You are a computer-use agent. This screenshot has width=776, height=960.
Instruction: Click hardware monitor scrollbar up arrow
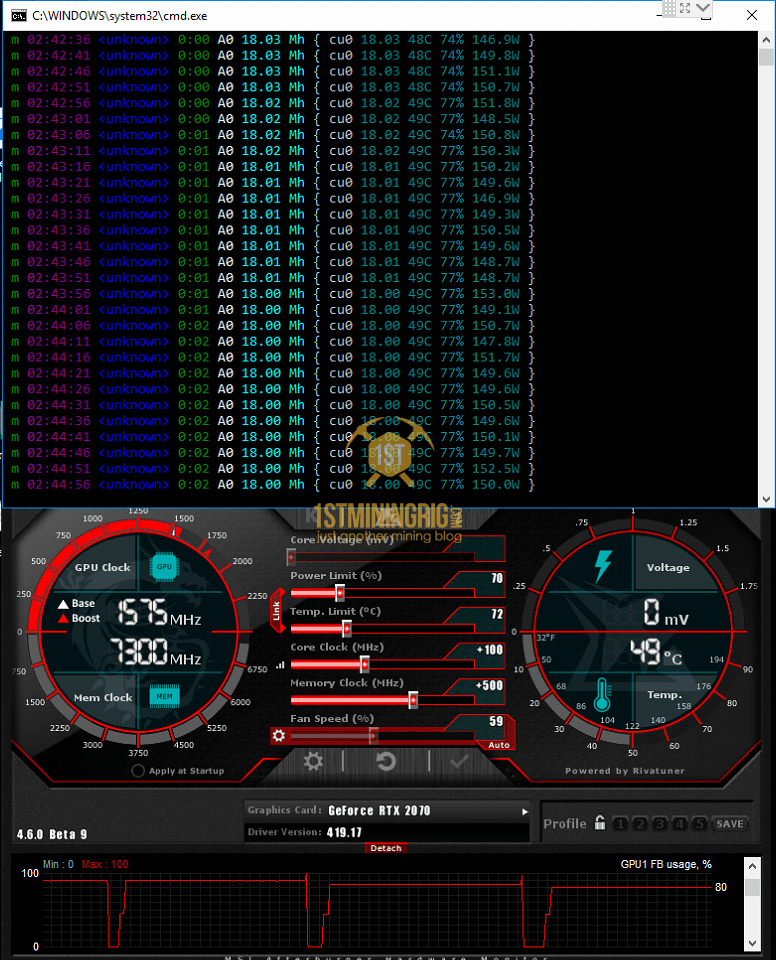(x=753, y=866)
